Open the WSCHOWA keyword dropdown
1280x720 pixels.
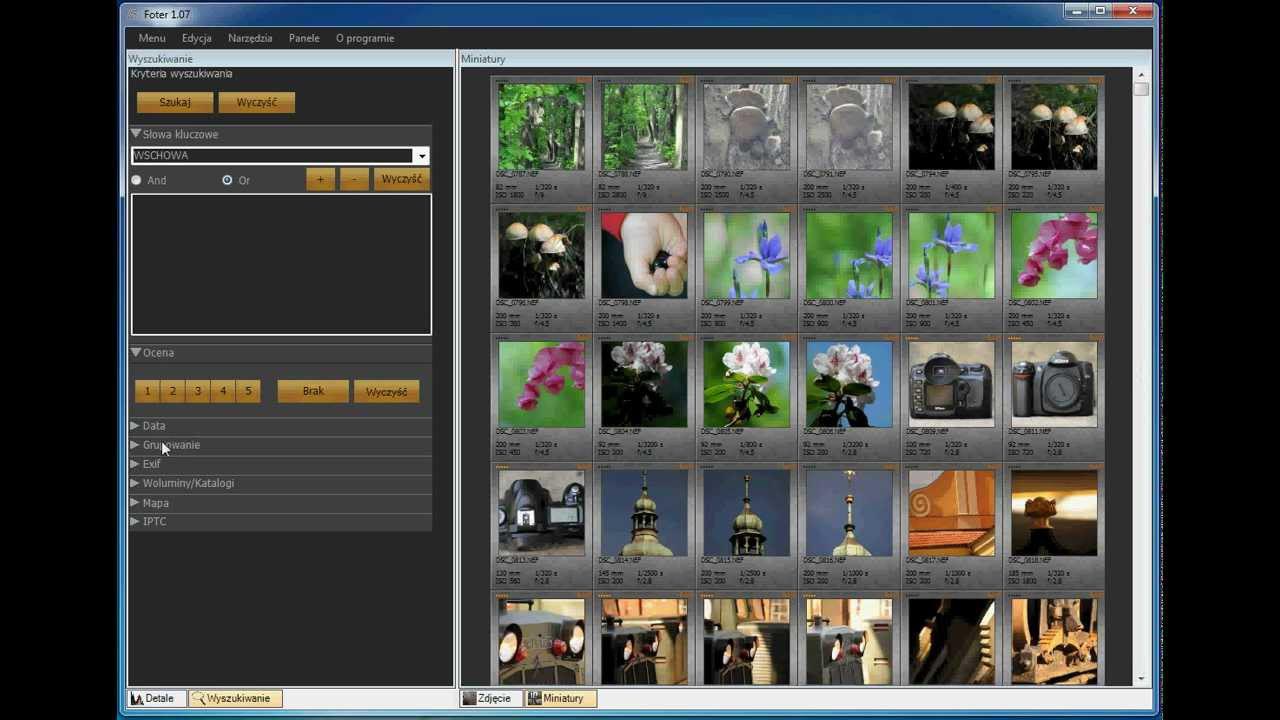click(422, 156)
